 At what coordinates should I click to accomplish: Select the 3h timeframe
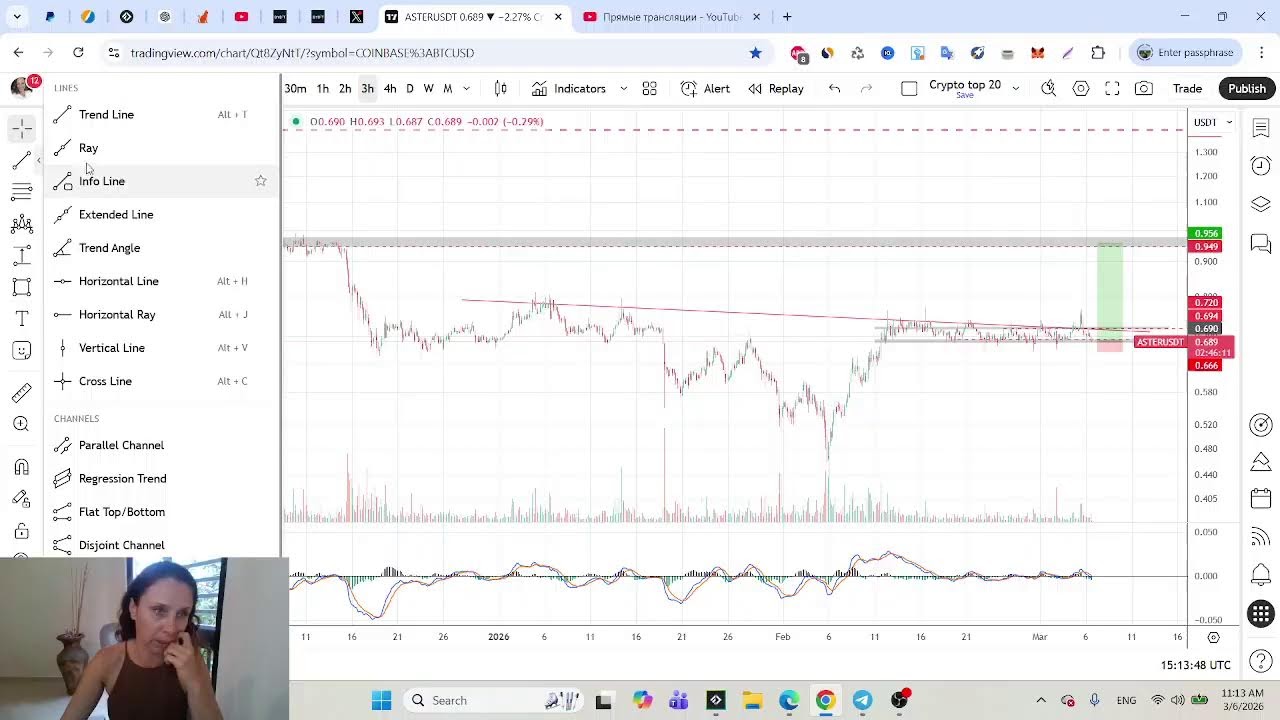point(367,89)
